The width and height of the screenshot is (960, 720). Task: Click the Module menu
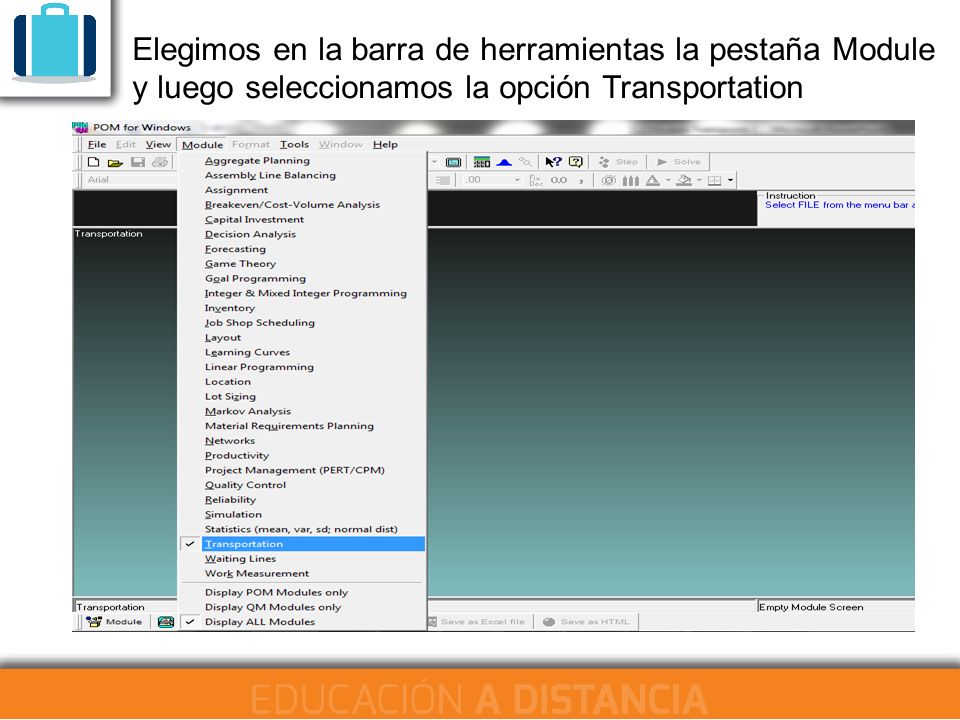tap(202, 144)
